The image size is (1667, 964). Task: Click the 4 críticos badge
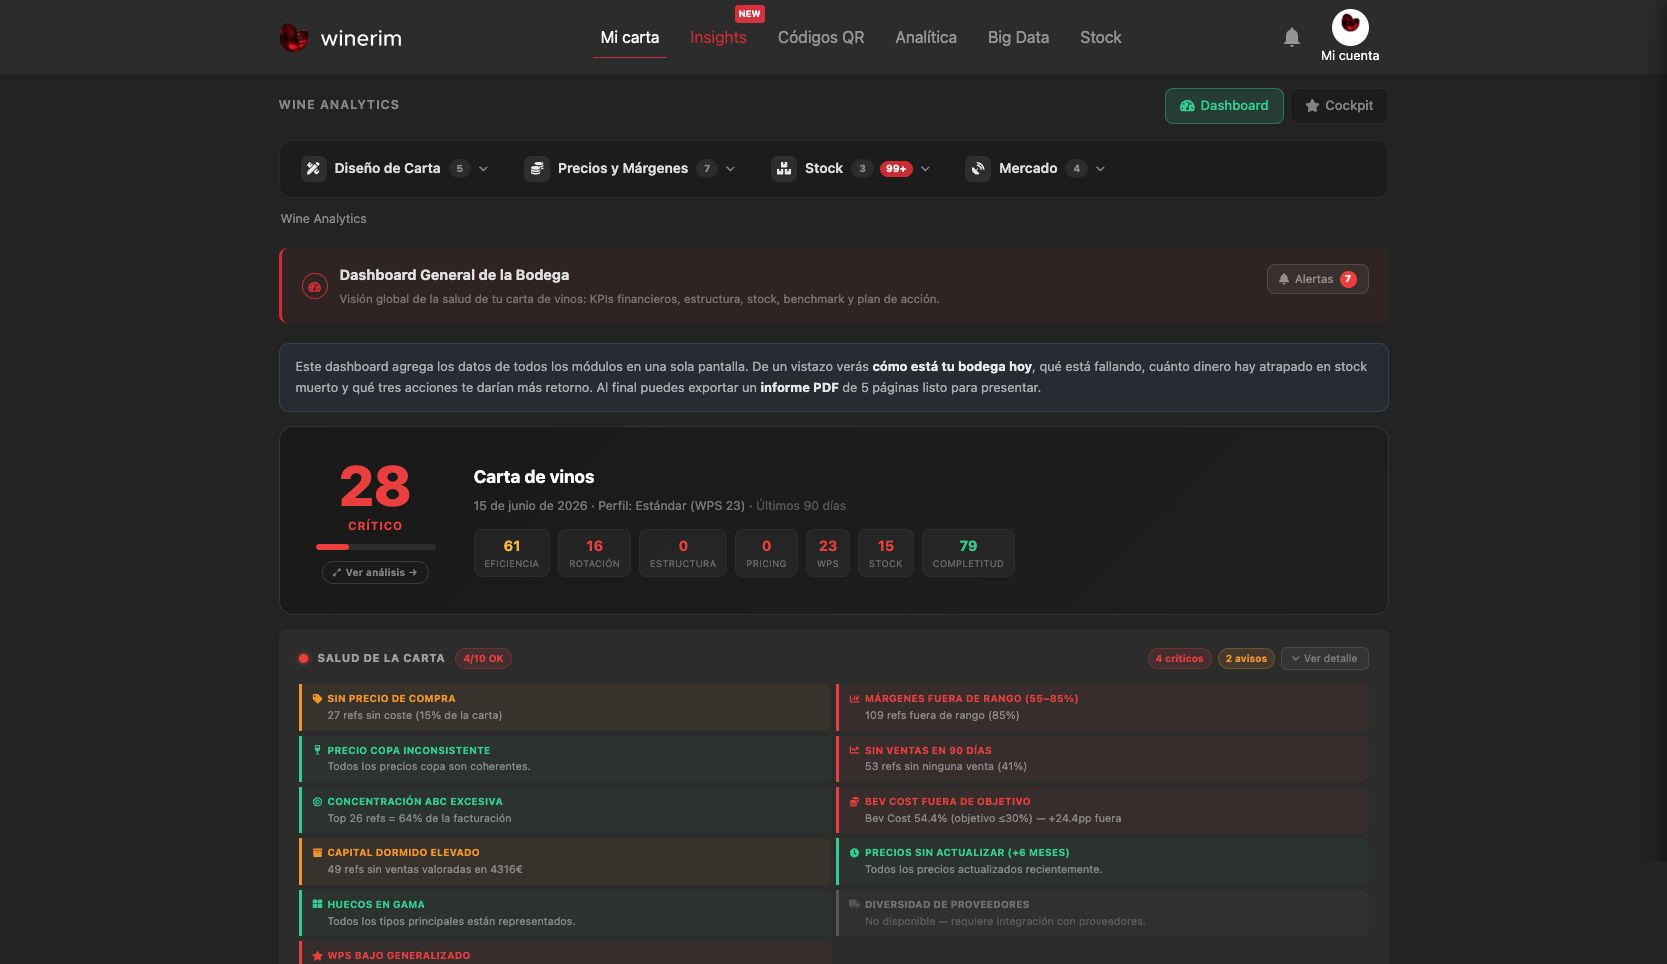1179,658
